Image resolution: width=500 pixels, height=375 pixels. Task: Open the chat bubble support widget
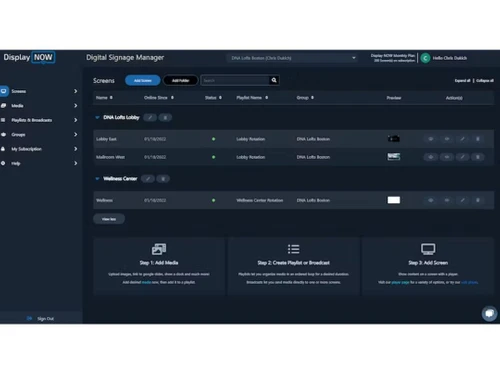click(489, 313)
